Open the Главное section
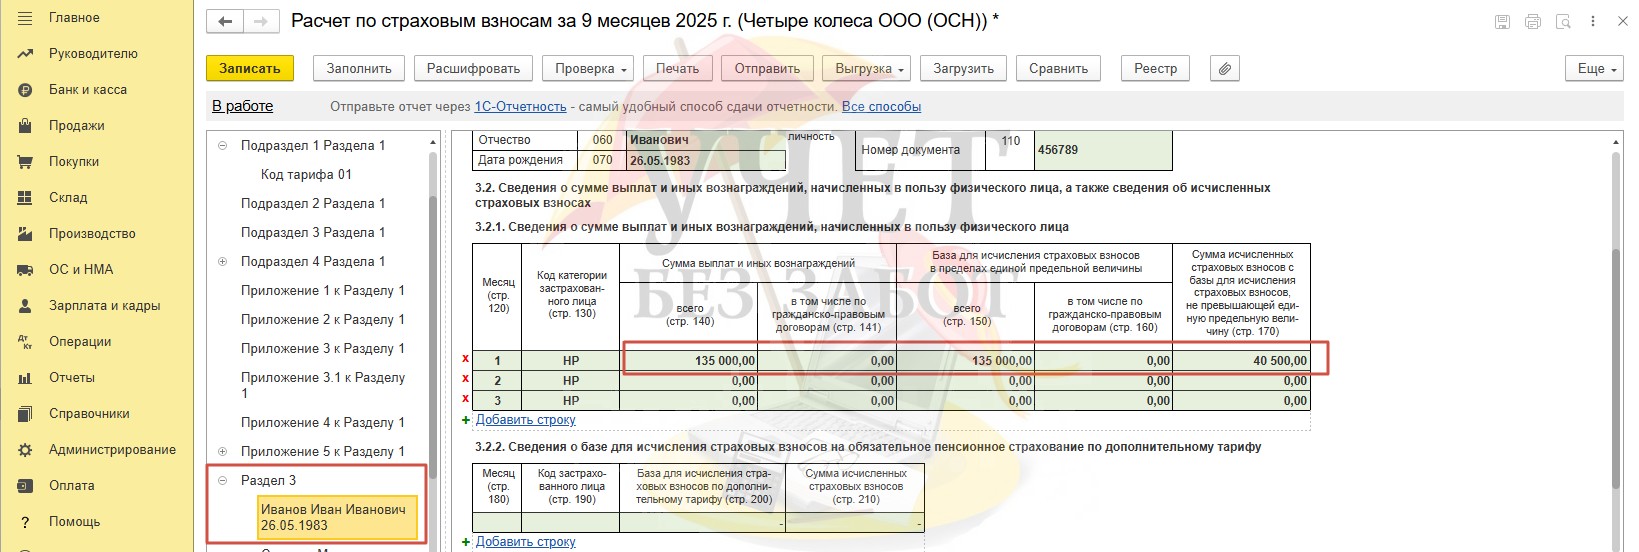Viewport: 1639px width, 552px height. click(74, 18)
